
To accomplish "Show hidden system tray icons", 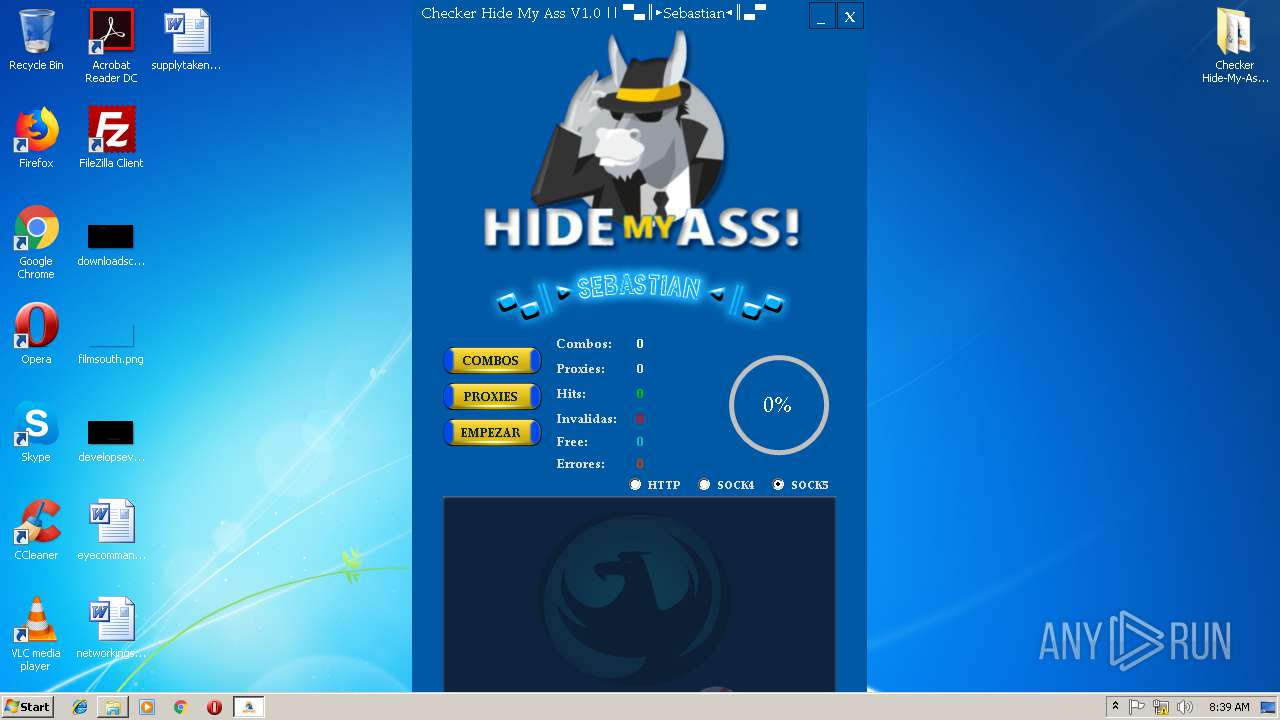I will (x=1115, y=707).
